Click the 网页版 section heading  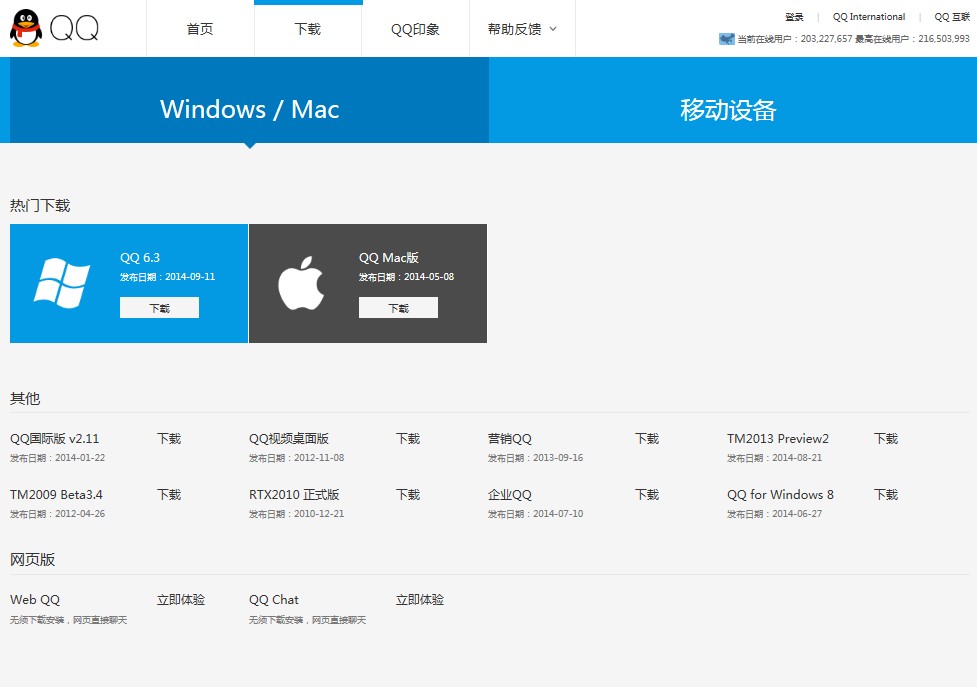pos(32,559)
